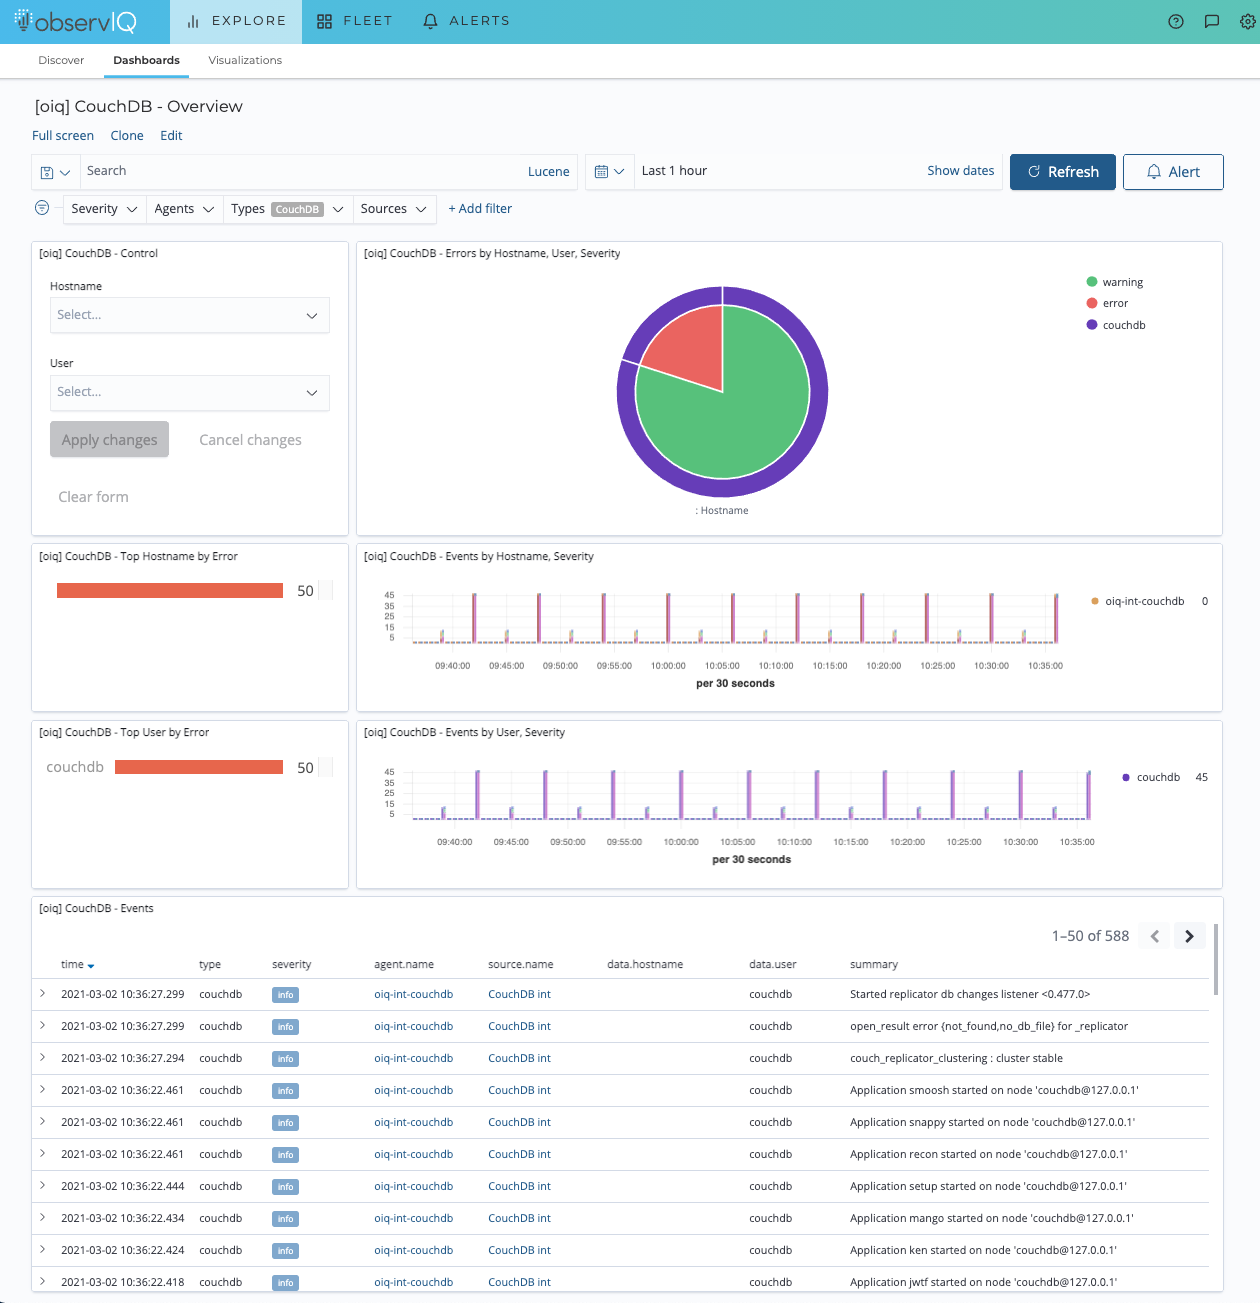Screen dimensions: 1260x1303
Task: Clone this dashboard
Action: 127,135
